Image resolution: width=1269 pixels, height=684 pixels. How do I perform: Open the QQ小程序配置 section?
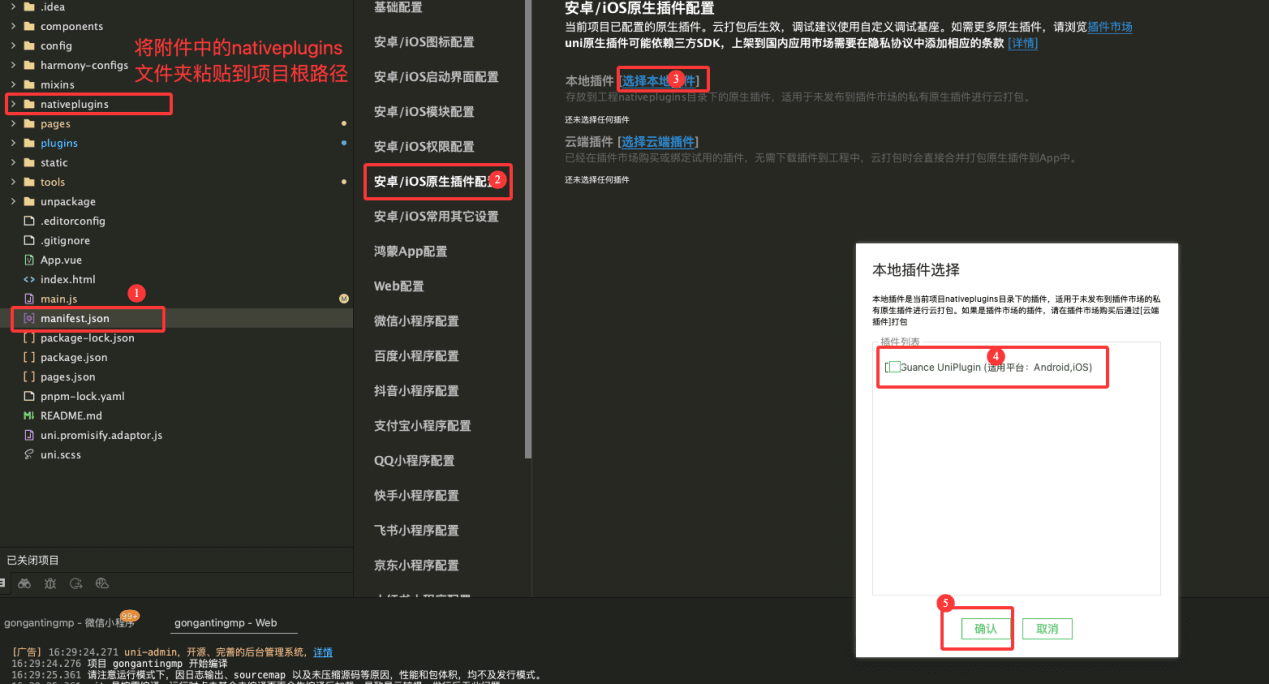(415, 461)
